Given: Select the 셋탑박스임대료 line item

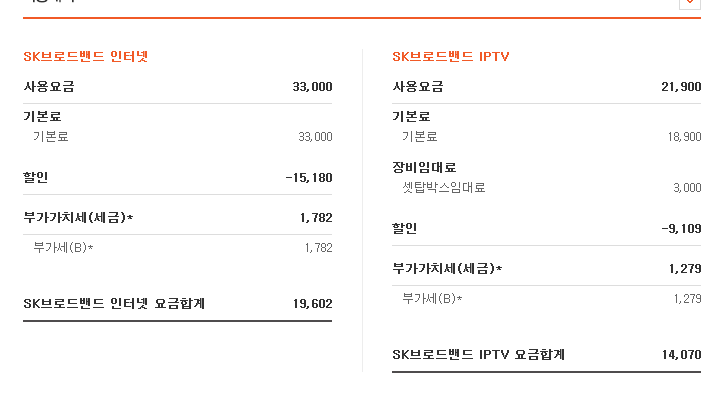Looking at the screenshot, I should pyautogui.click(x=443, y=187).
